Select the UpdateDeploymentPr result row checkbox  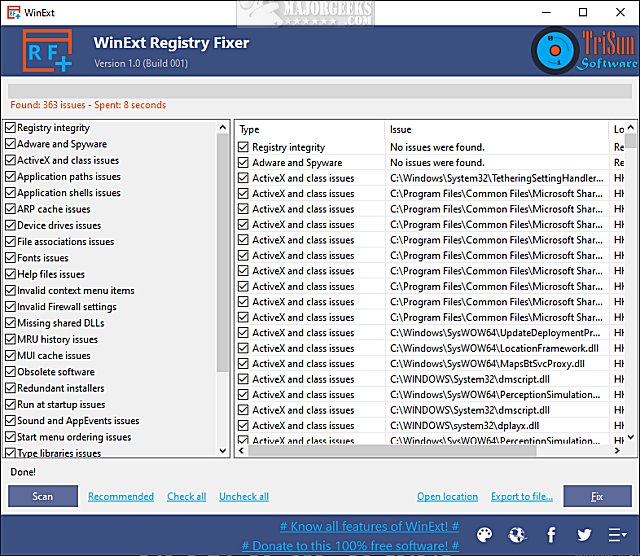coord(243,333)
